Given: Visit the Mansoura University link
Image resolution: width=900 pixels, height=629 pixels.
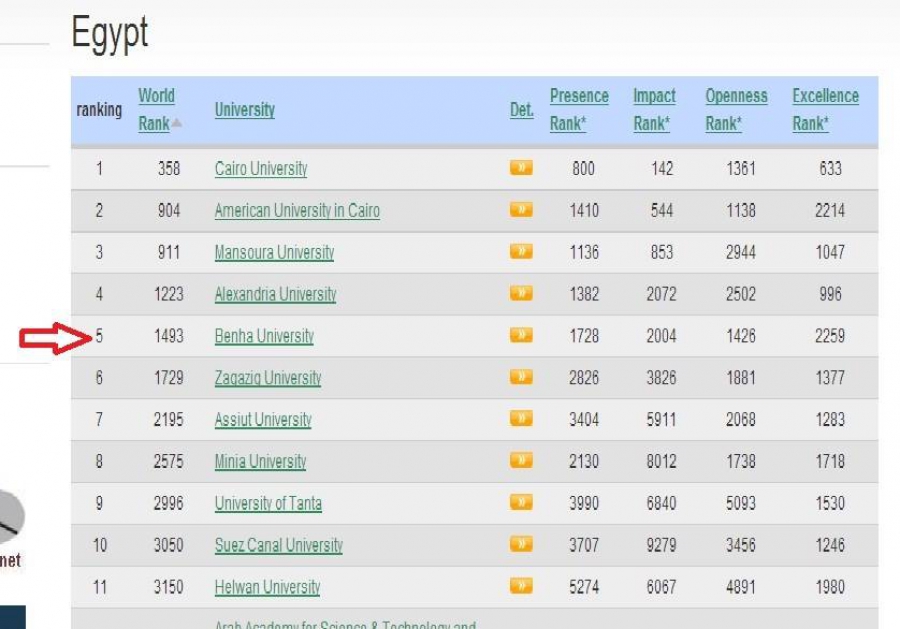Looking at the screenshot, I should (x=274, y=253).
